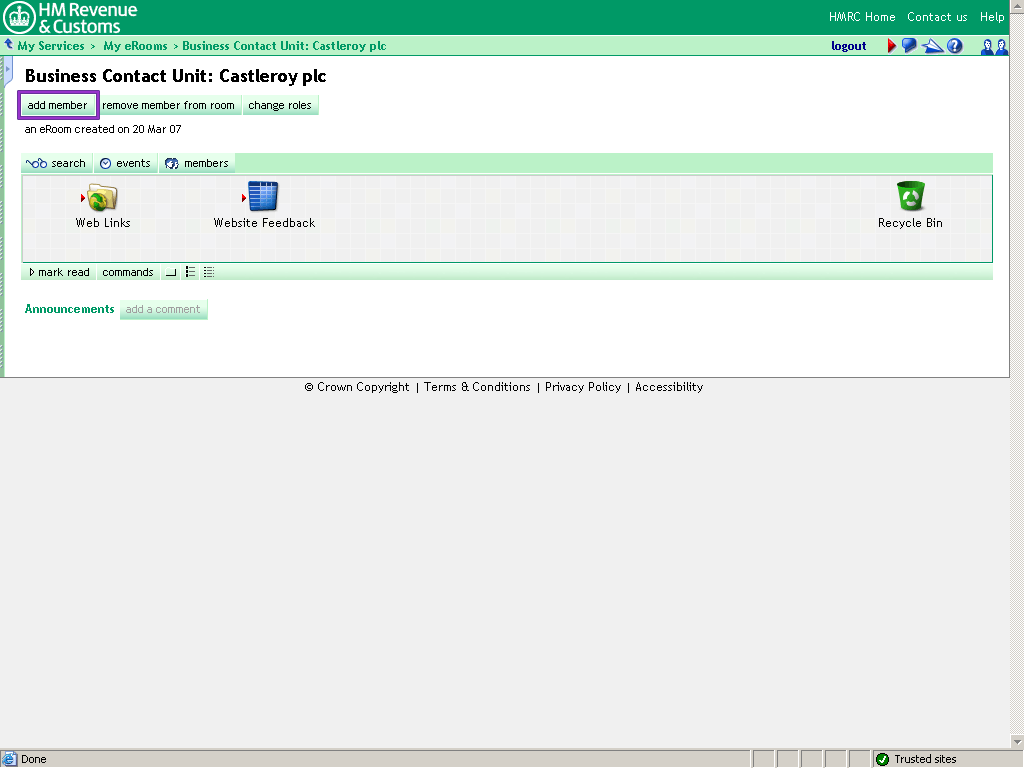
Task: Collapse the left sidebar panel
Action: [8, 70]
